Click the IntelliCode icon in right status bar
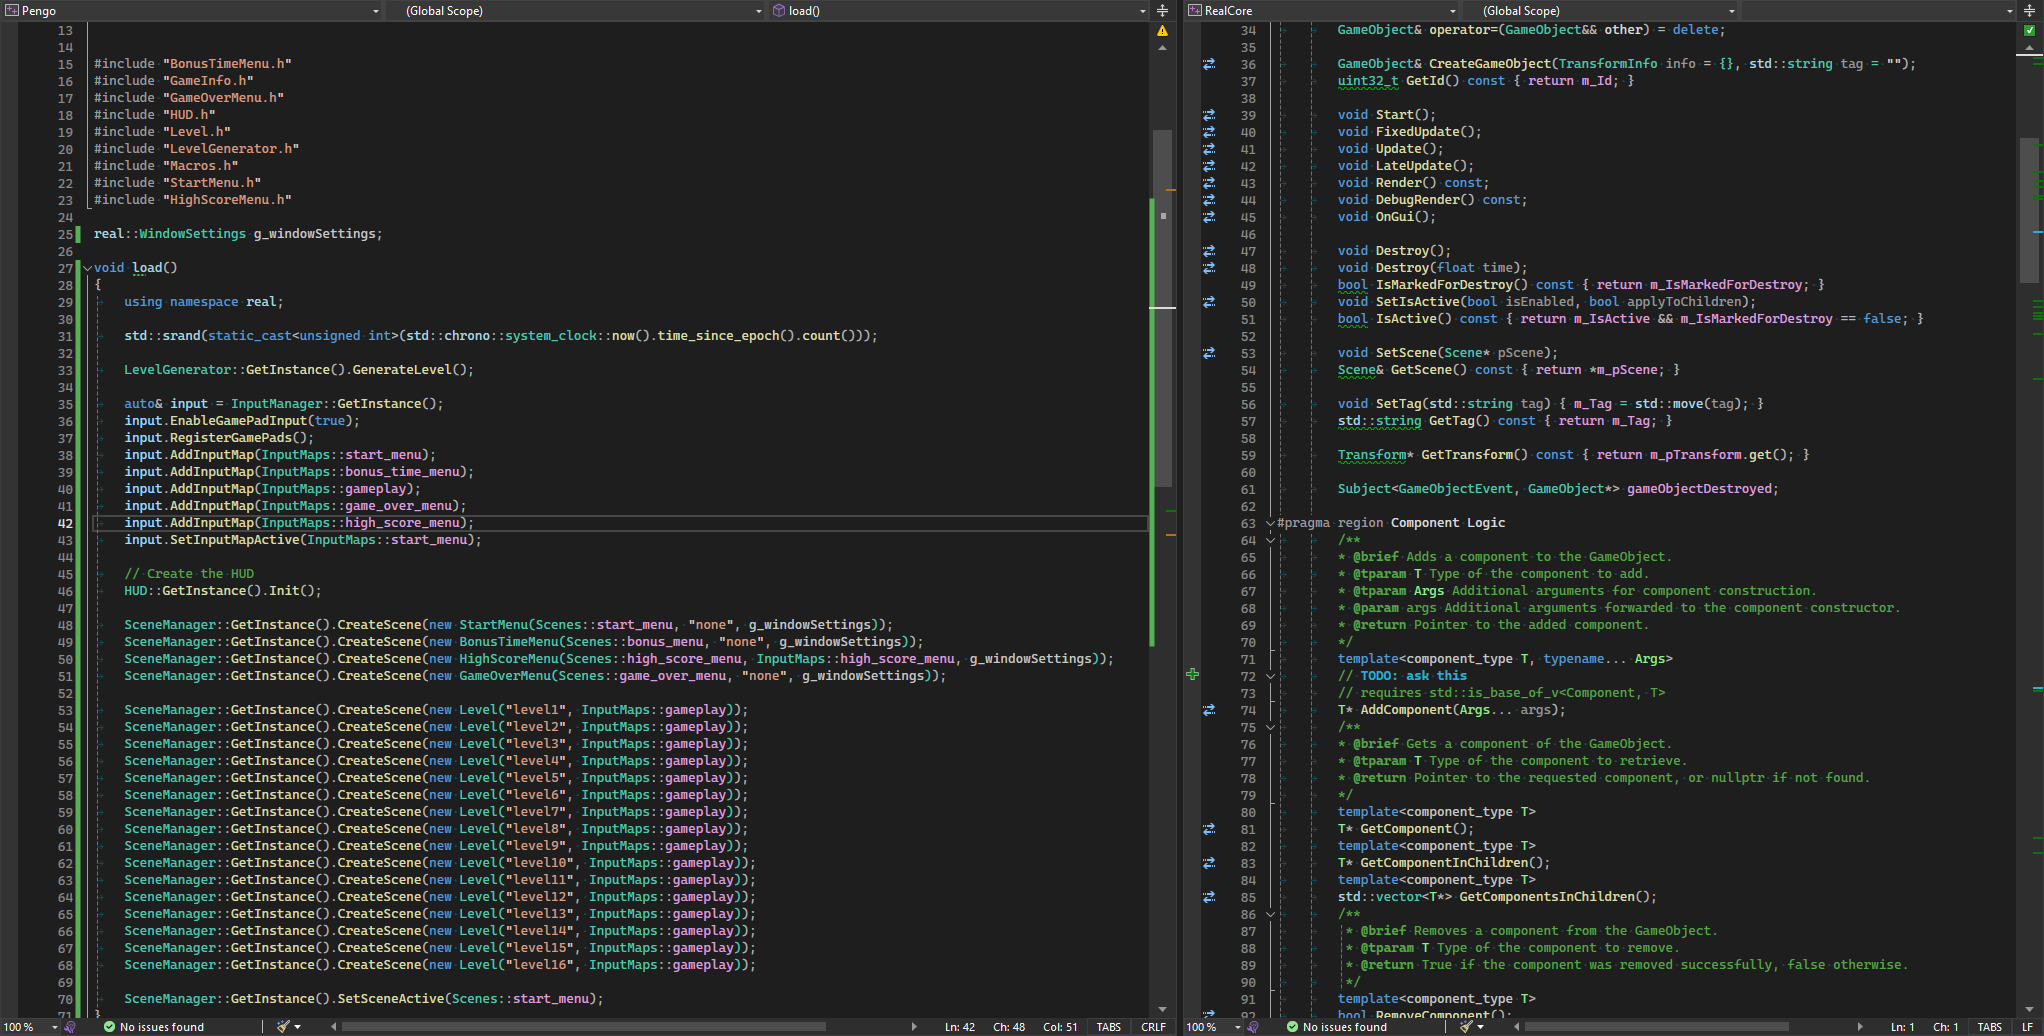2044x1036 pixels. point(1253,1027)
